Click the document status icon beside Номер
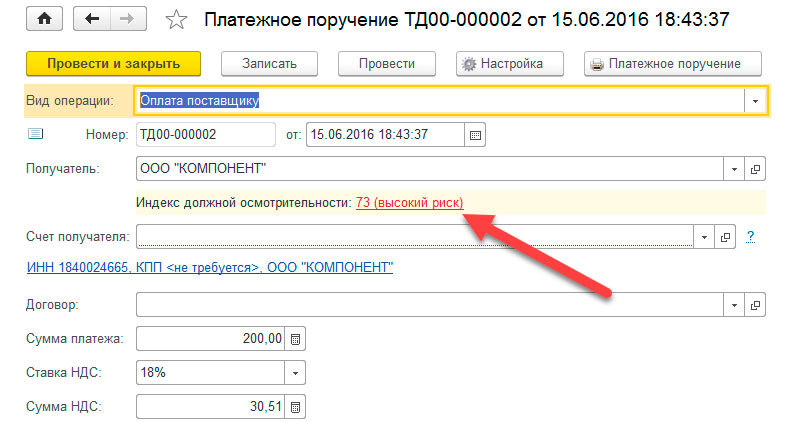Screen dimensions: 800x422 [x=35, y=133]
